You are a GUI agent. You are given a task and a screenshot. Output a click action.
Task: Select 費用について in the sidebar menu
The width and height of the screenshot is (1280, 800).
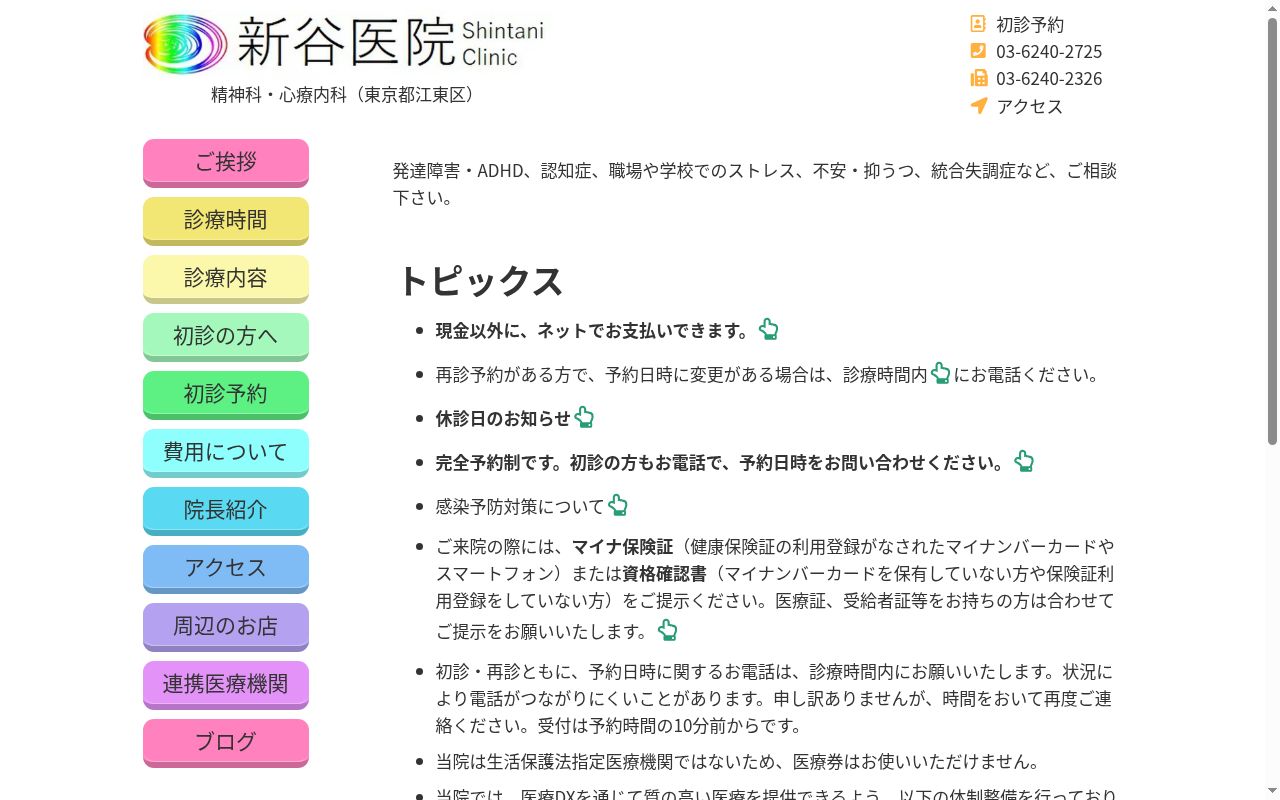[x=226, y=452]
